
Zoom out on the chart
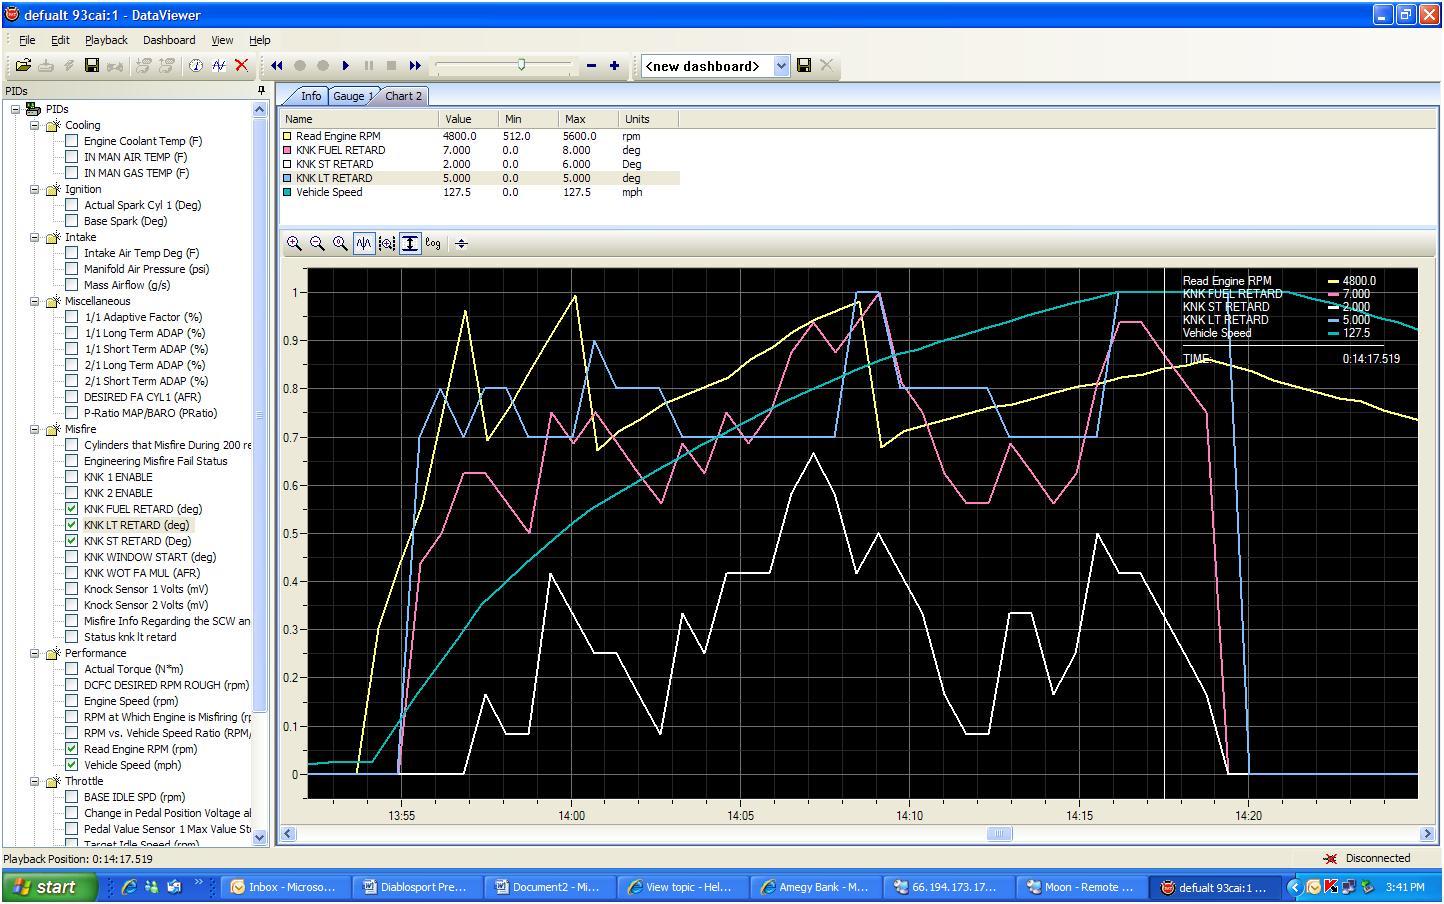pyautogui.click(x=317, y=243)
